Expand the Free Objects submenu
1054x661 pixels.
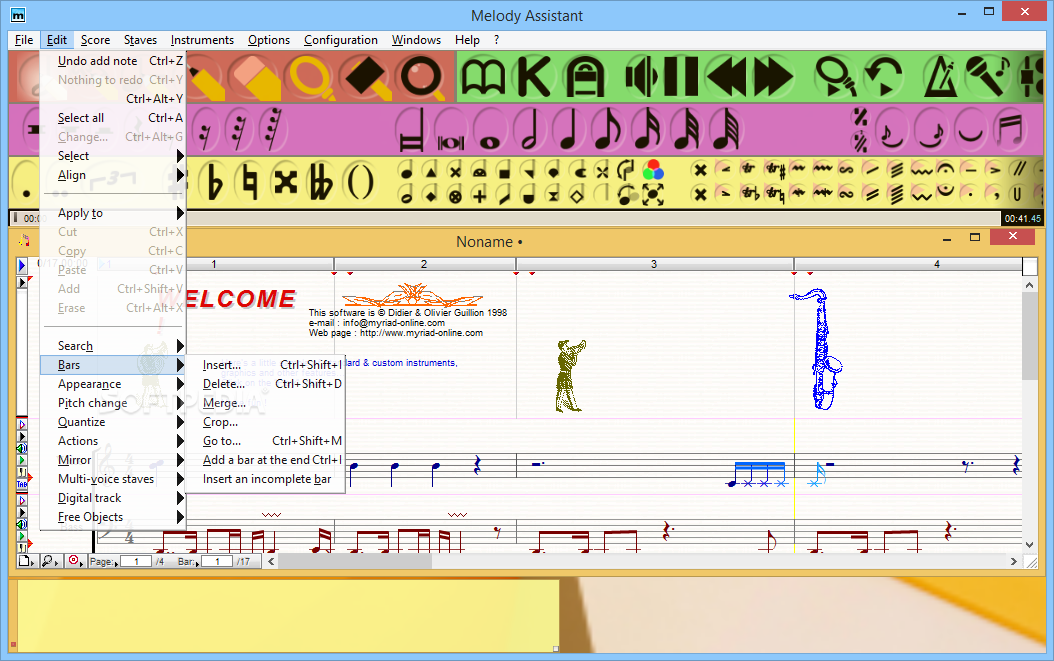(x=113, y=517)
